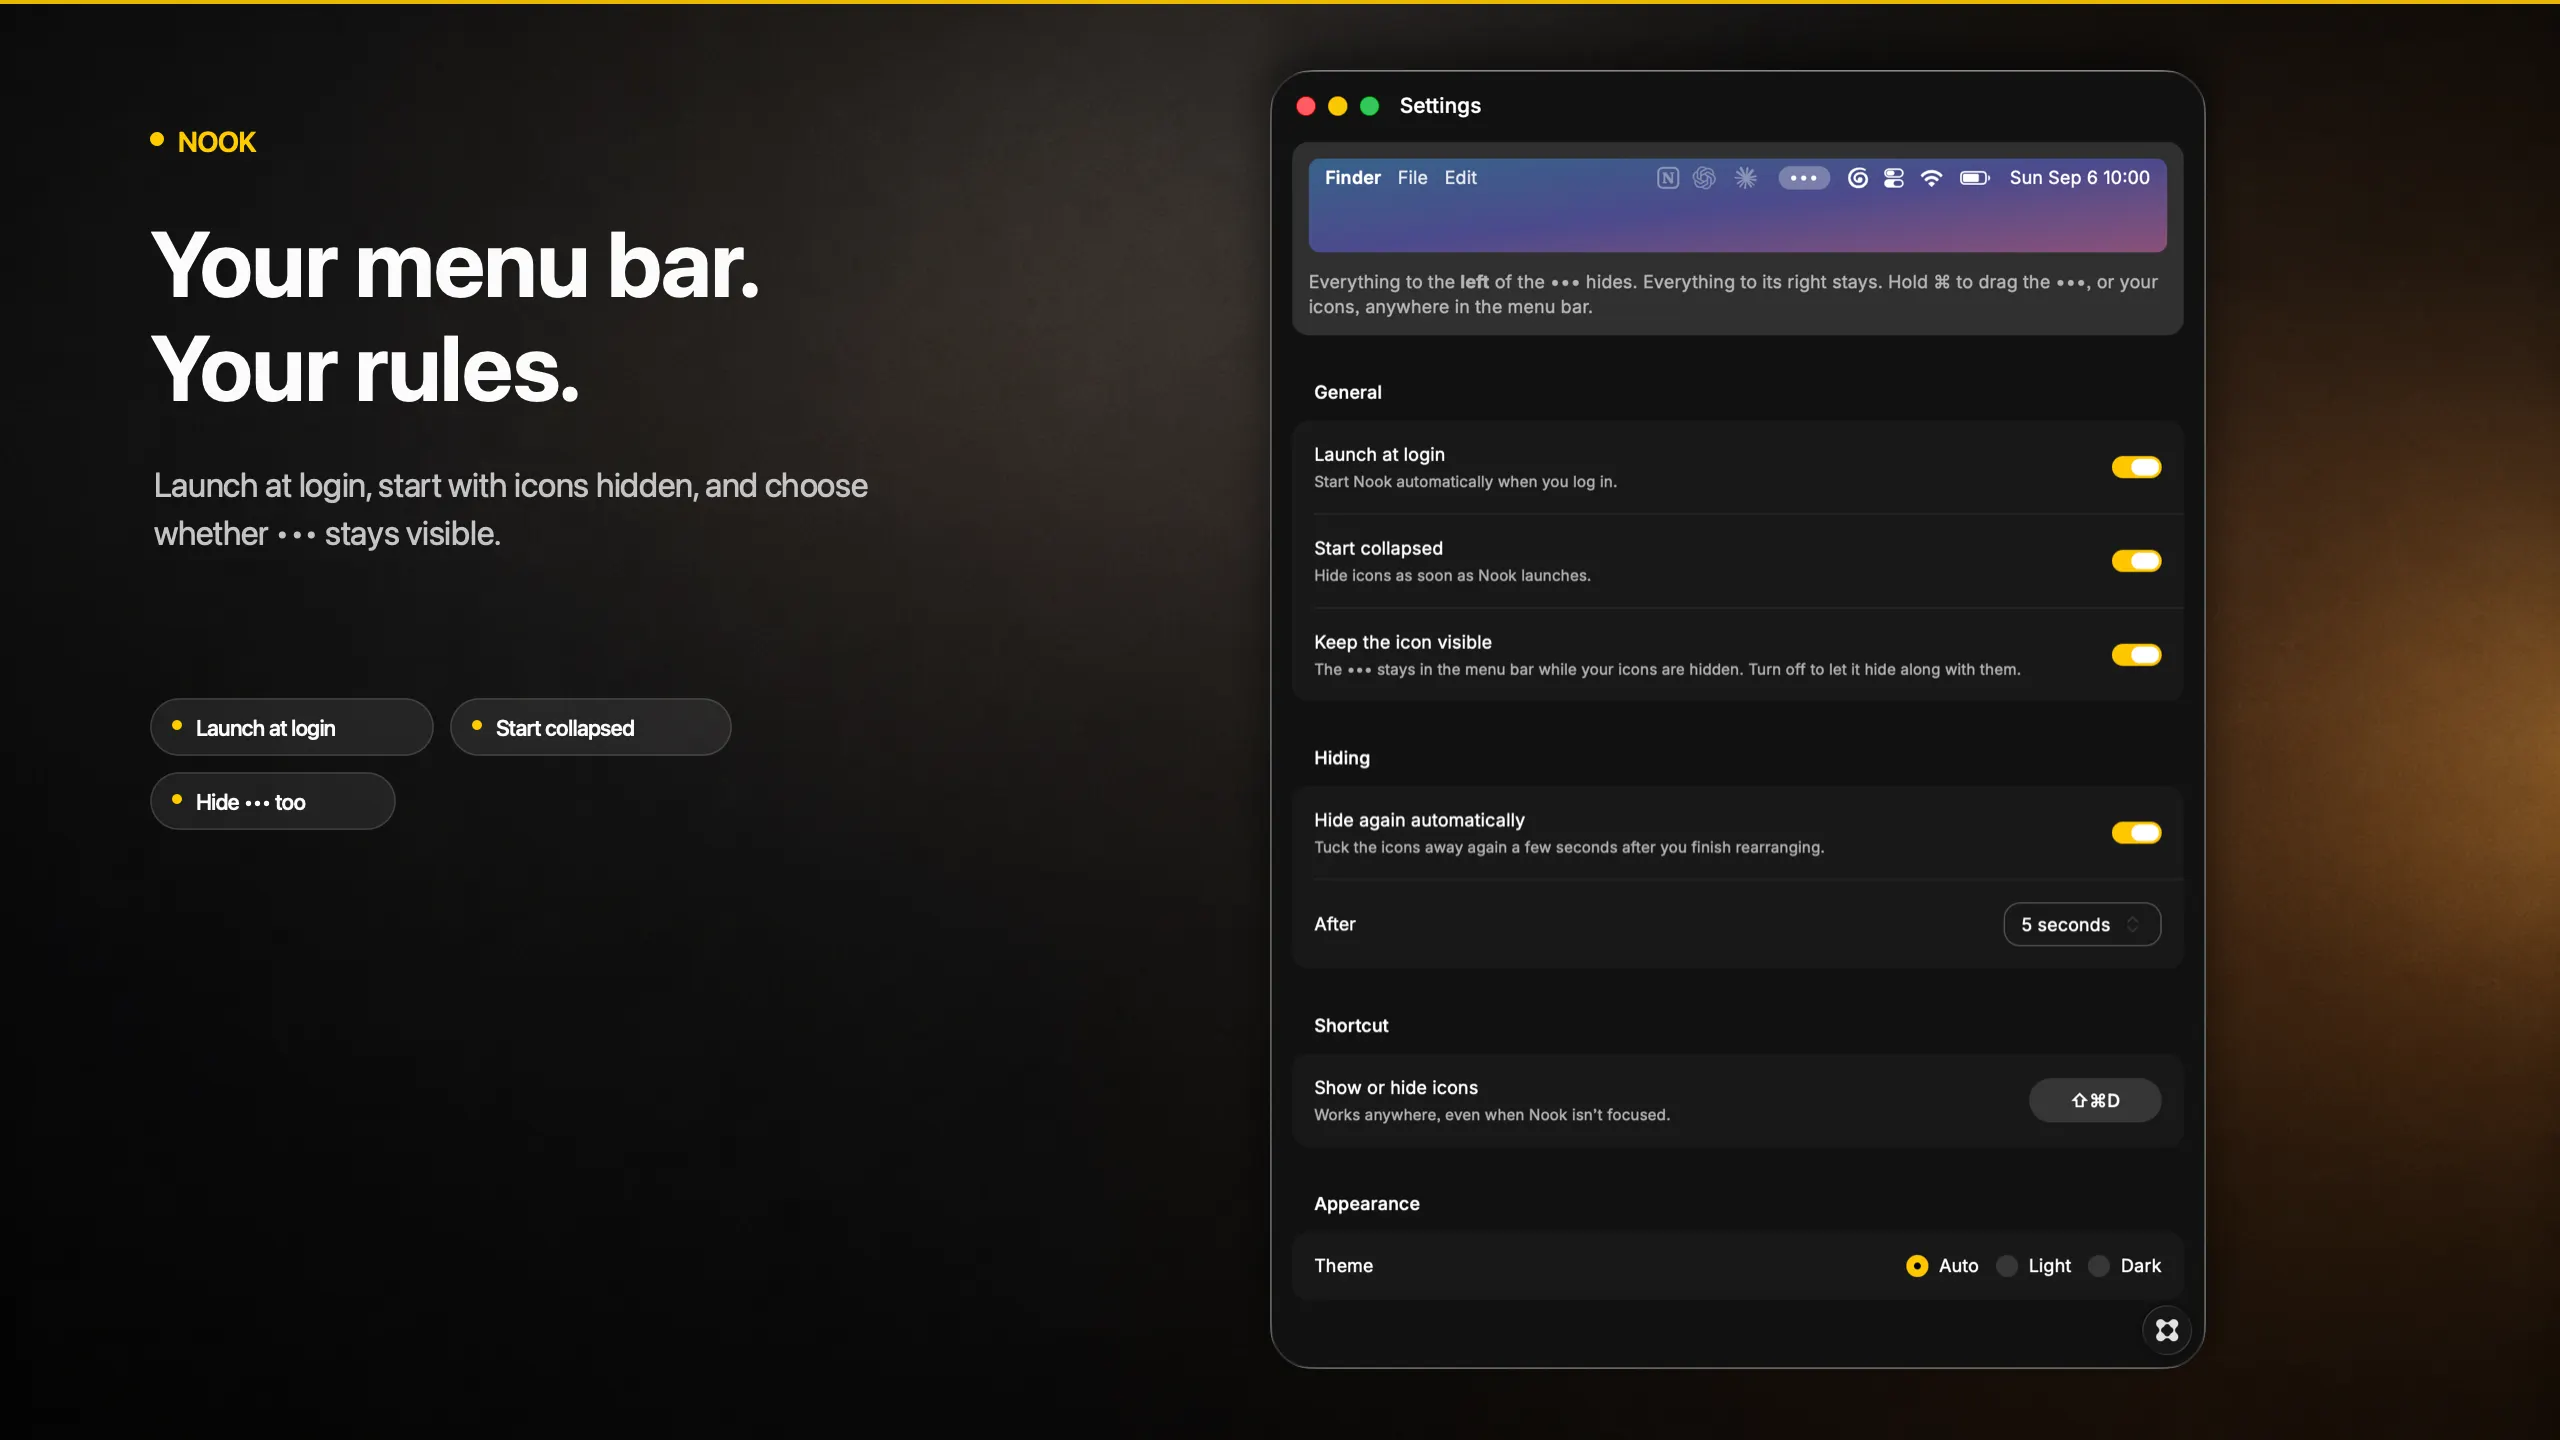
Task: Click the General section heading
Action: tap(1348, 392)
